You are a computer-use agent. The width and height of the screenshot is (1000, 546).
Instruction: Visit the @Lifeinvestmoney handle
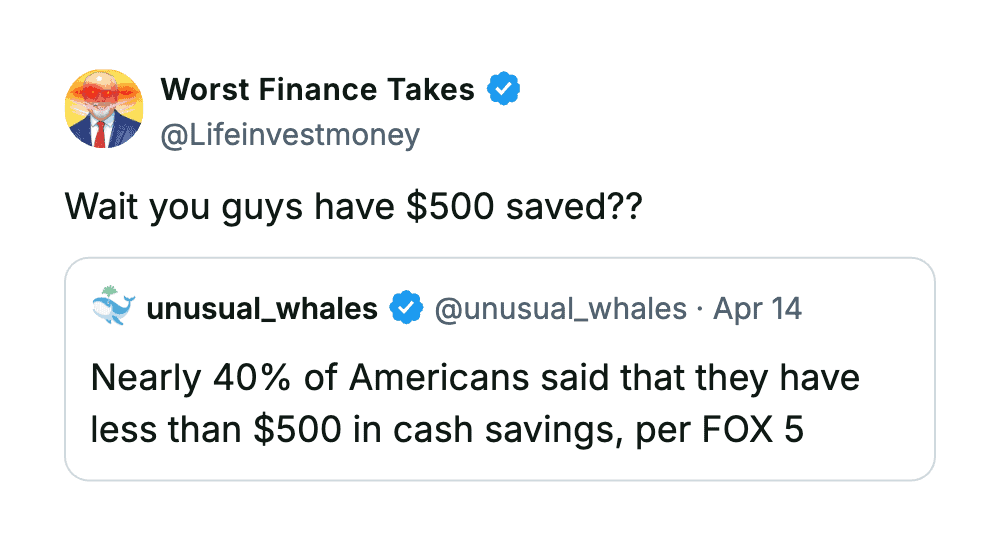(x=290, y=135)
